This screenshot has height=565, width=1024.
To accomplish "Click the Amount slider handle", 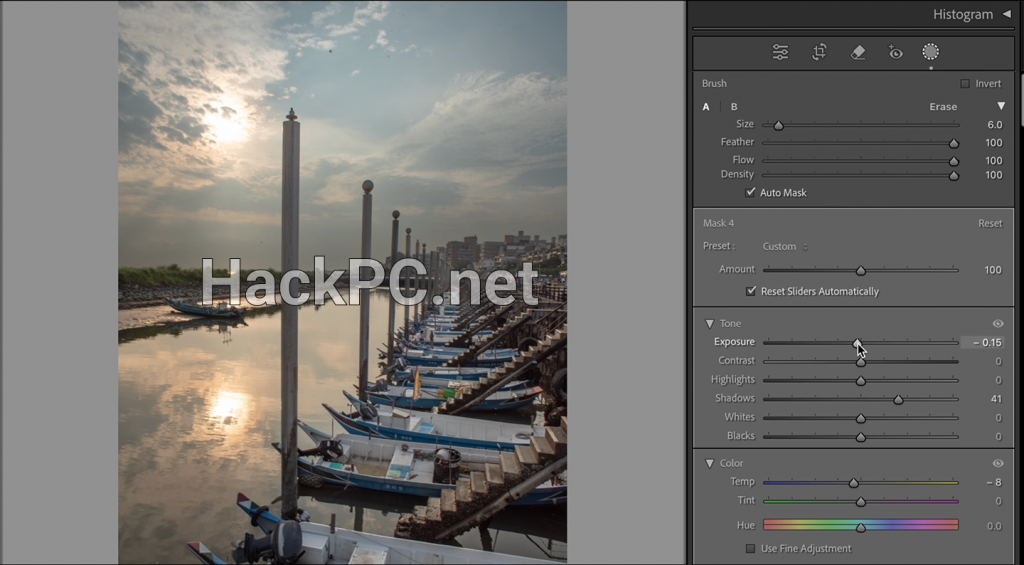I will coord(861,270).
